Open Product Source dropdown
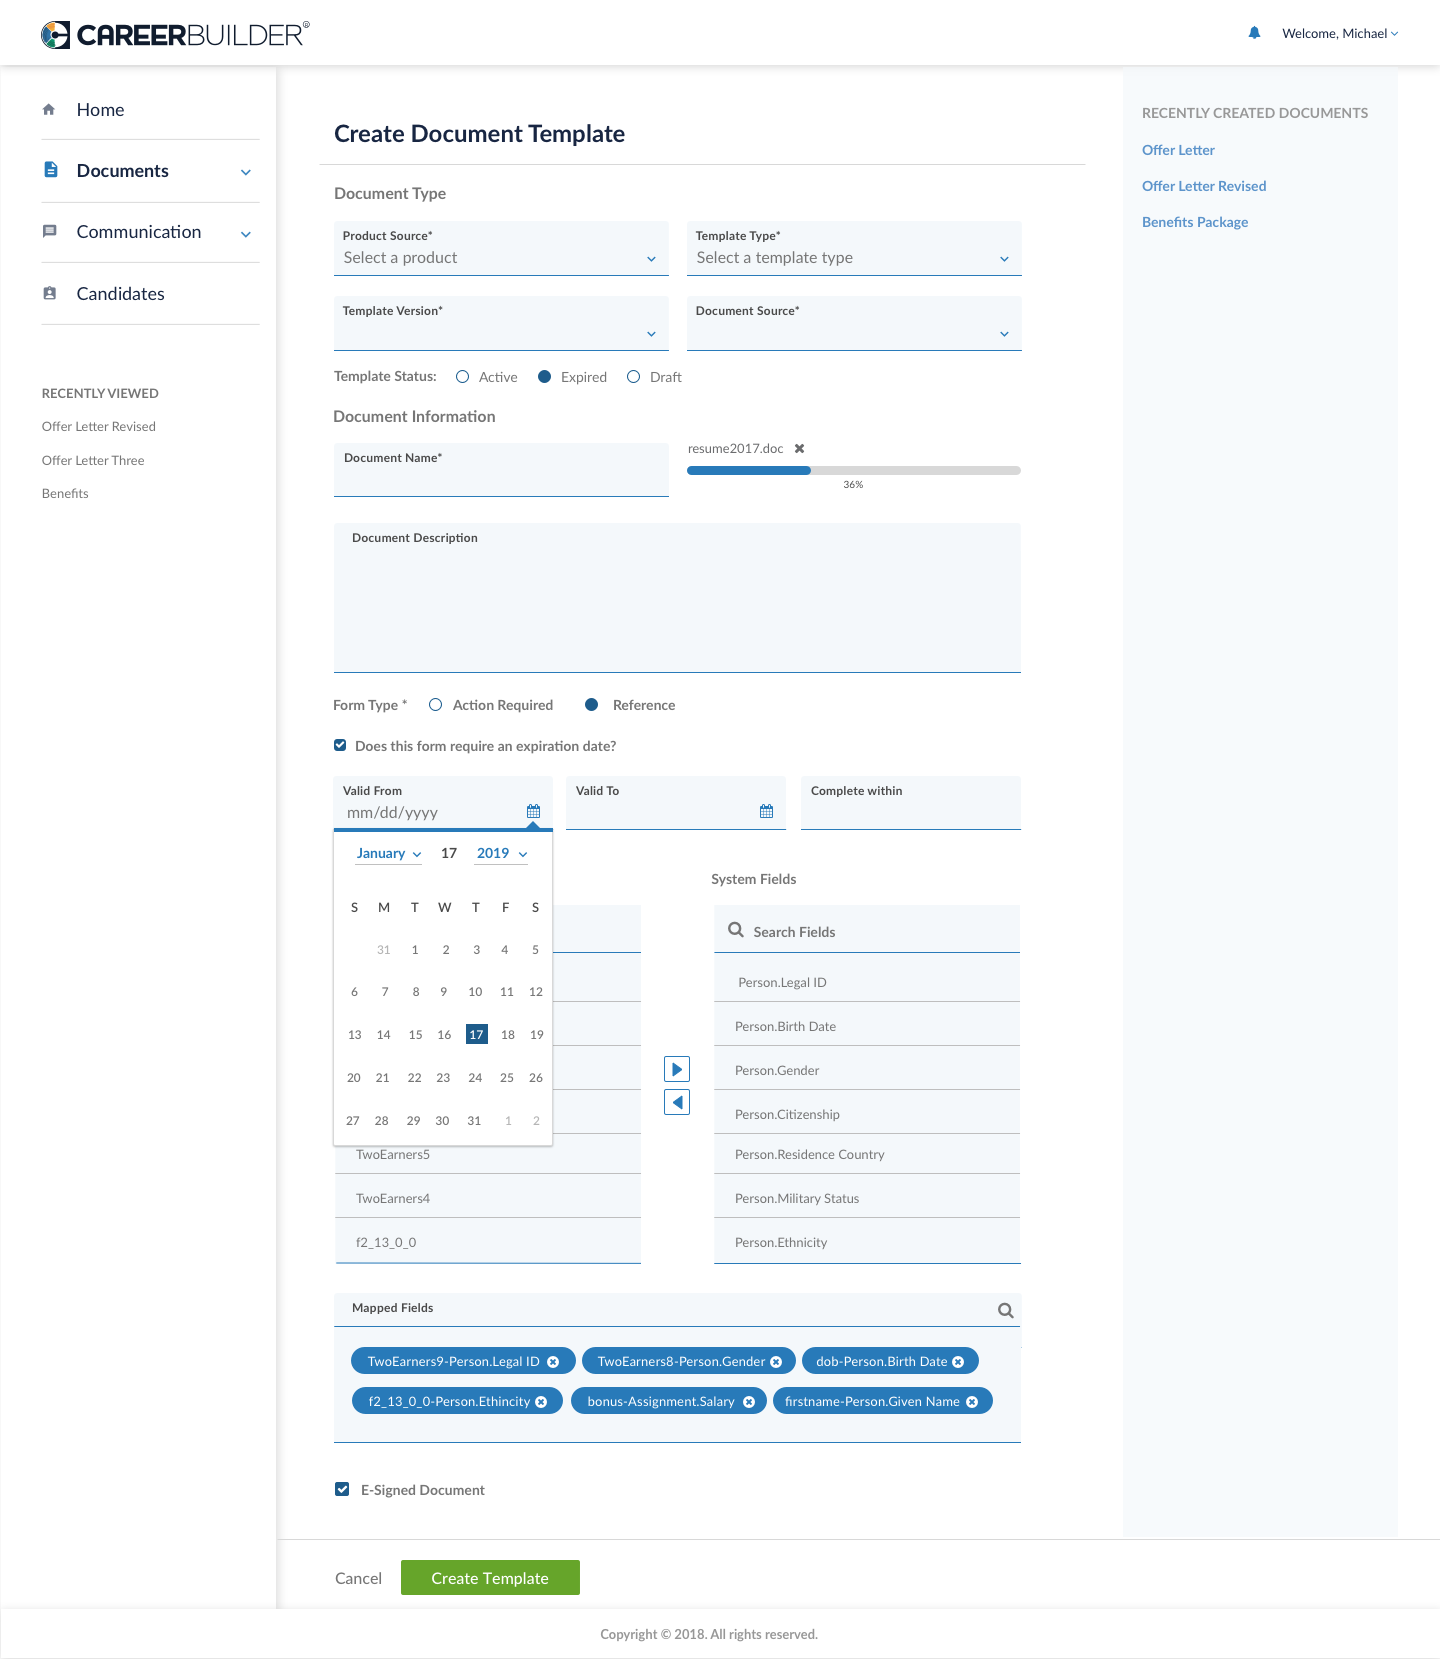Viewport: 1440px width, 1659px height. point(501,248)
